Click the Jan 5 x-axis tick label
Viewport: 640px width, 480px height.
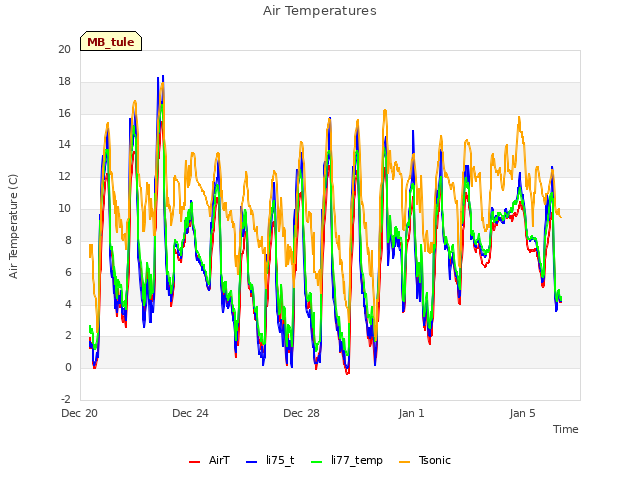(x=522, y=413)
